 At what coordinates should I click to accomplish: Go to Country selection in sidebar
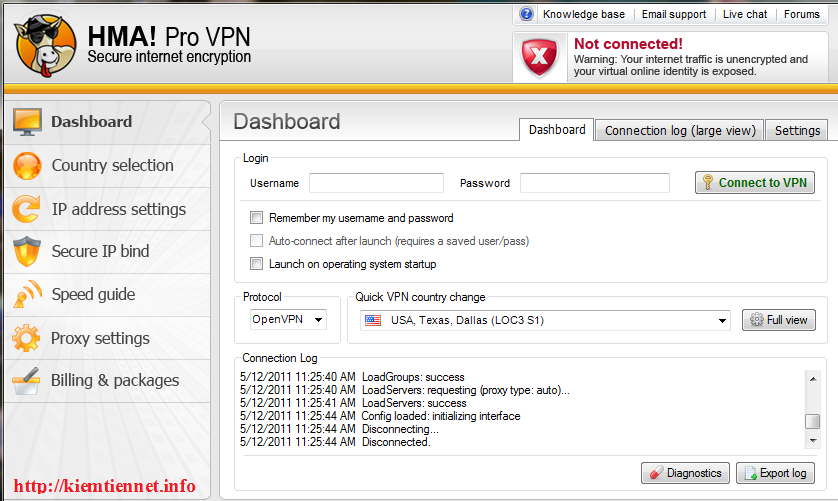pyautogui.click(x=107, y=166)
